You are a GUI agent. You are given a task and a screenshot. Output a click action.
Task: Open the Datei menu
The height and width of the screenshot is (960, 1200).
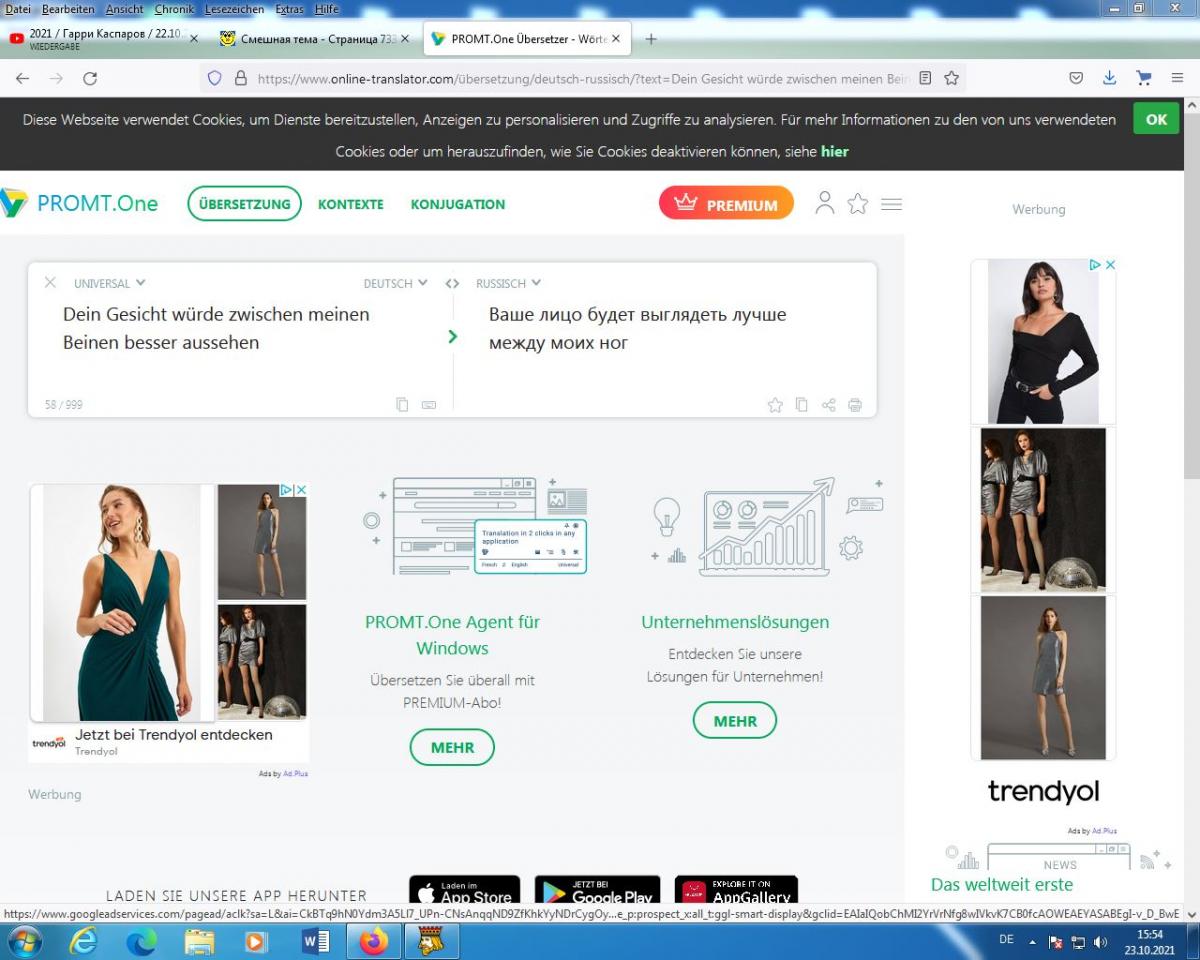click(x=18, y=9)
